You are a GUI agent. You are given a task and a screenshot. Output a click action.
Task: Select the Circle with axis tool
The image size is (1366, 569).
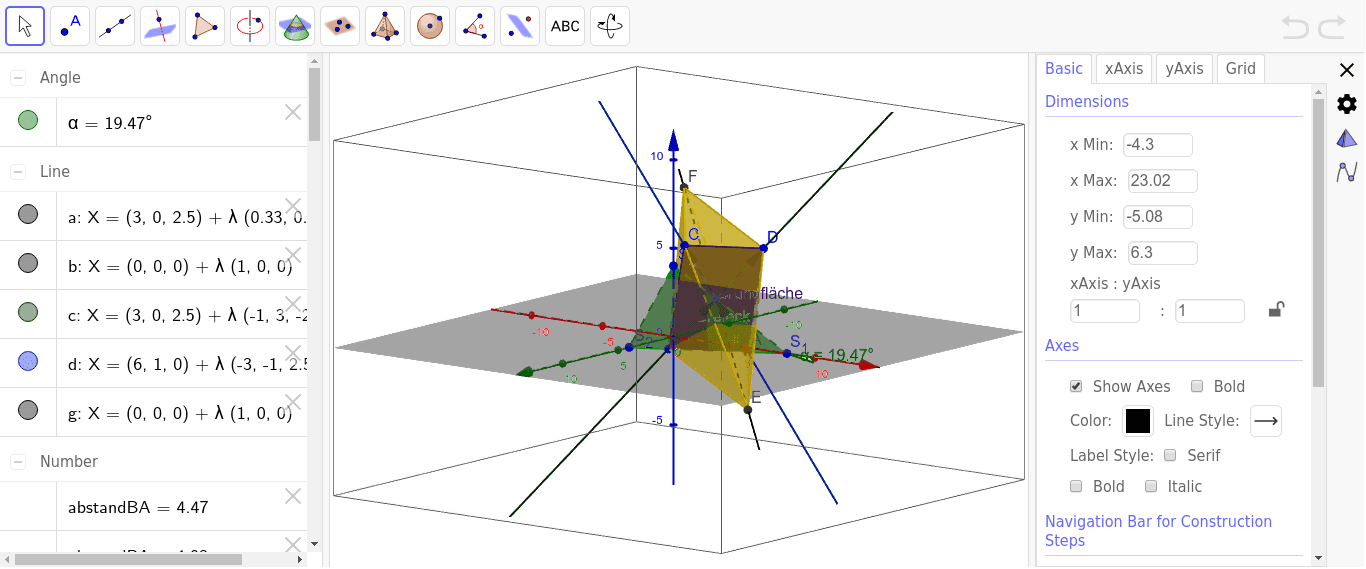click(x=250, y=26)
